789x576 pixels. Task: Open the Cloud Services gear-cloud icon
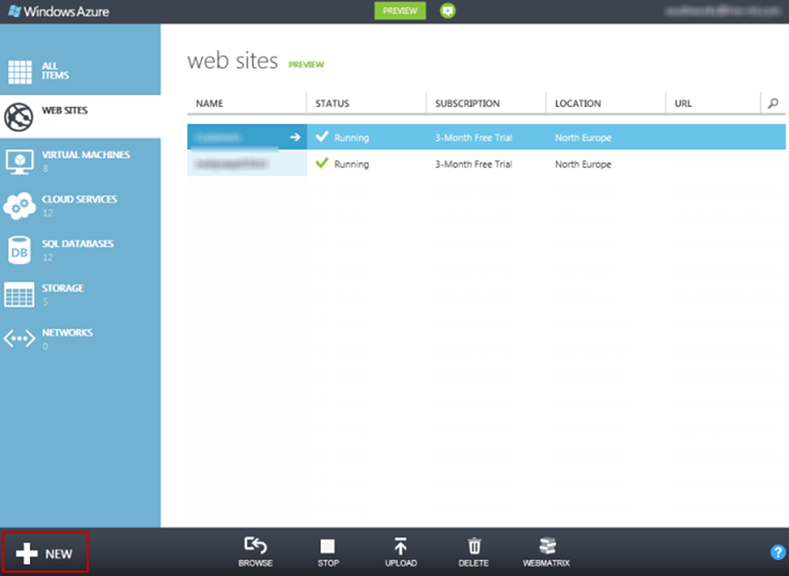coord(19,205)
